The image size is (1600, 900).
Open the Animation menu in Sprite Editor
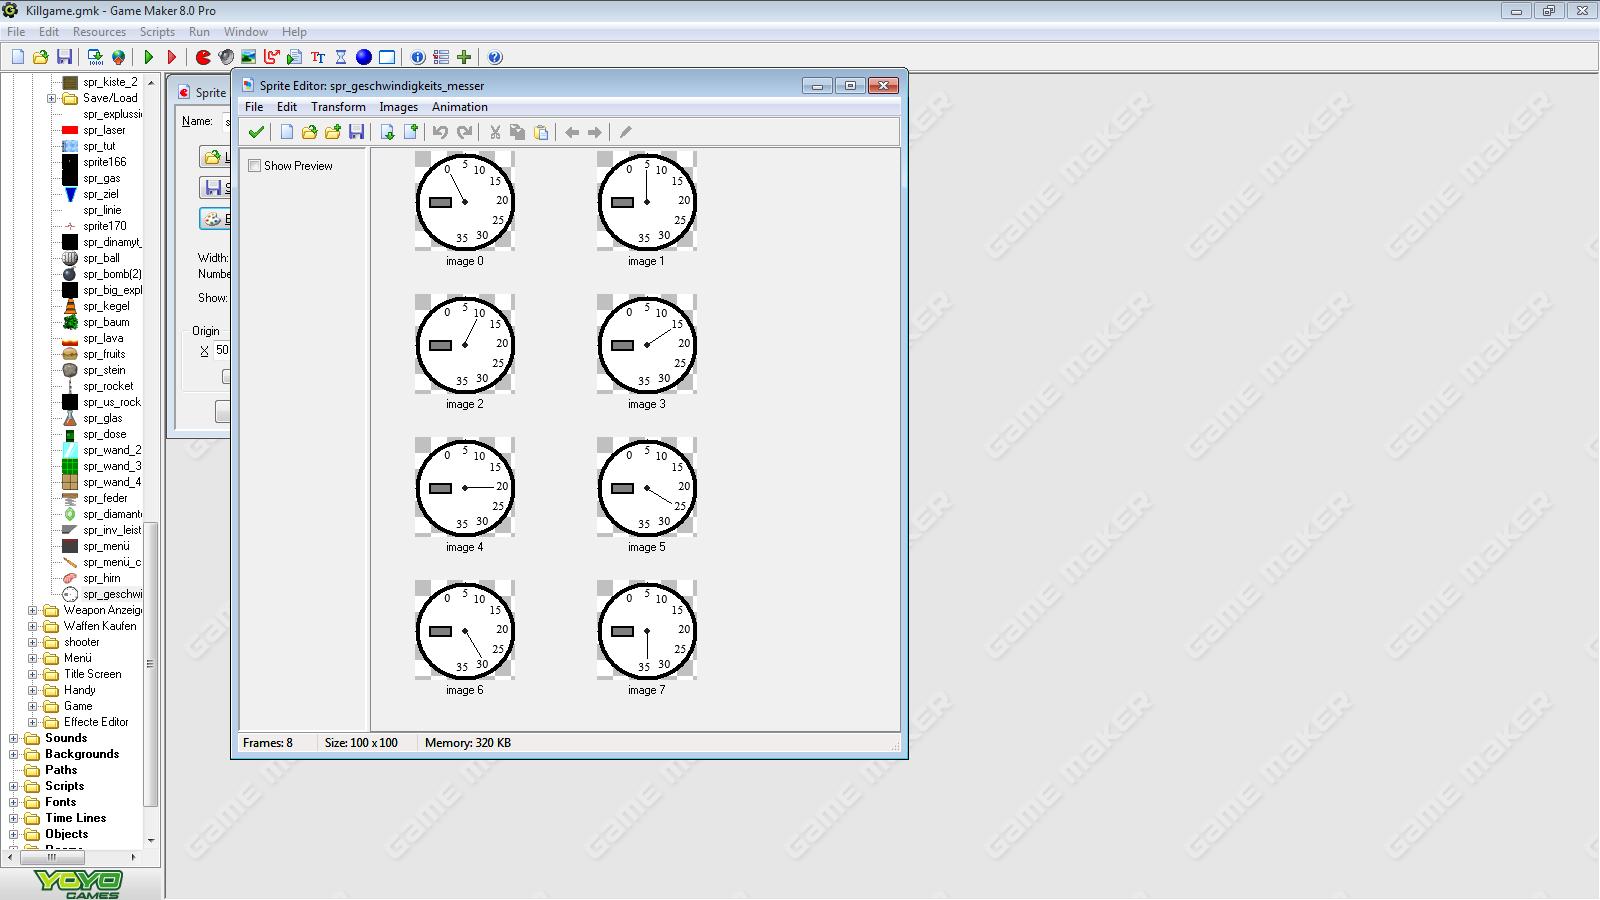(x=459, y=107)
